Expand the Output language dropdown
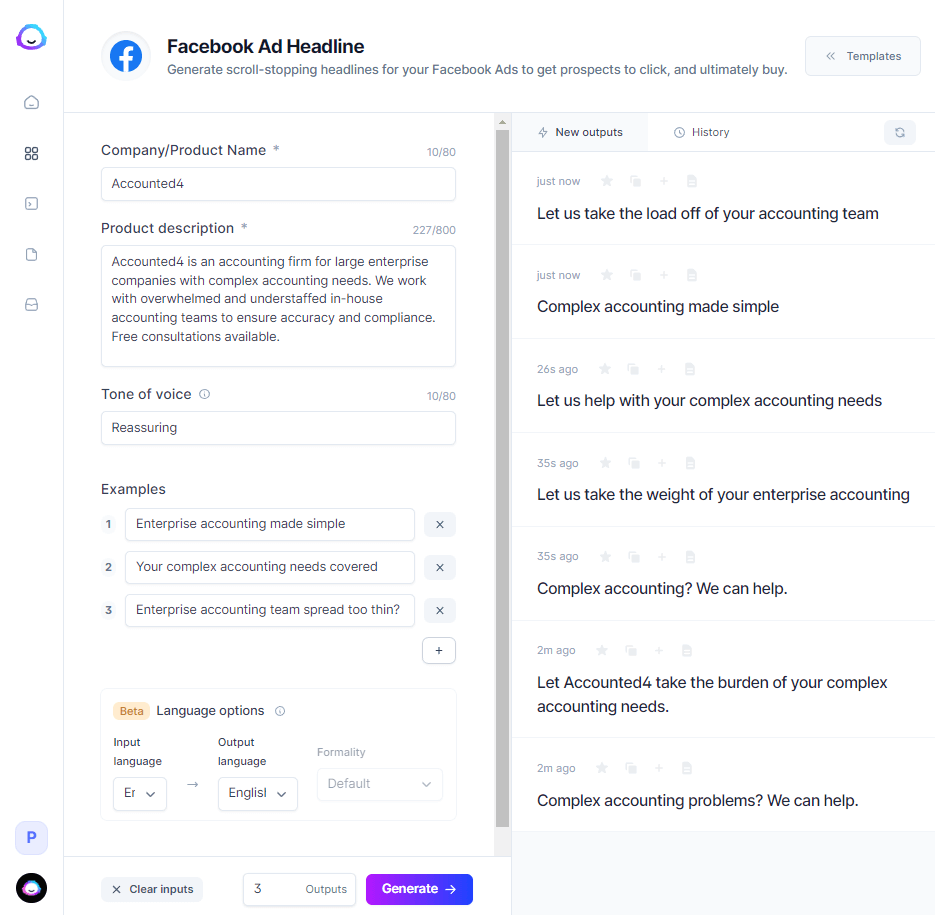This screenshot has width=935, height=915. click(x=258, y=793)
